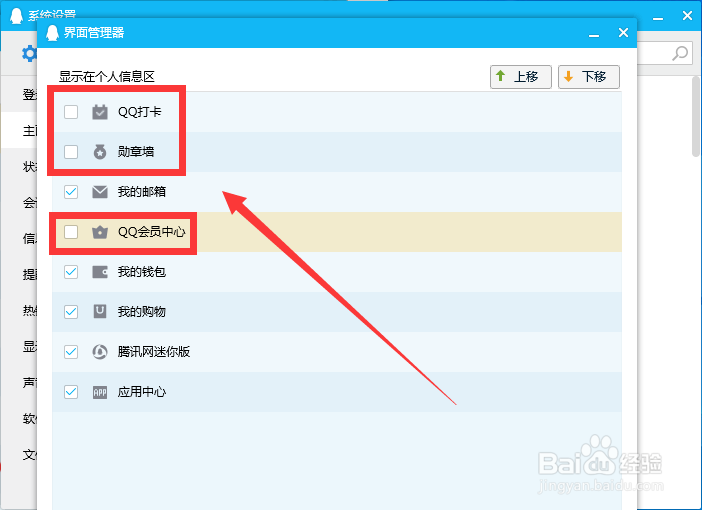
Task: Select the QQ会员中心 label text
Action: click(x=151, y=232)
